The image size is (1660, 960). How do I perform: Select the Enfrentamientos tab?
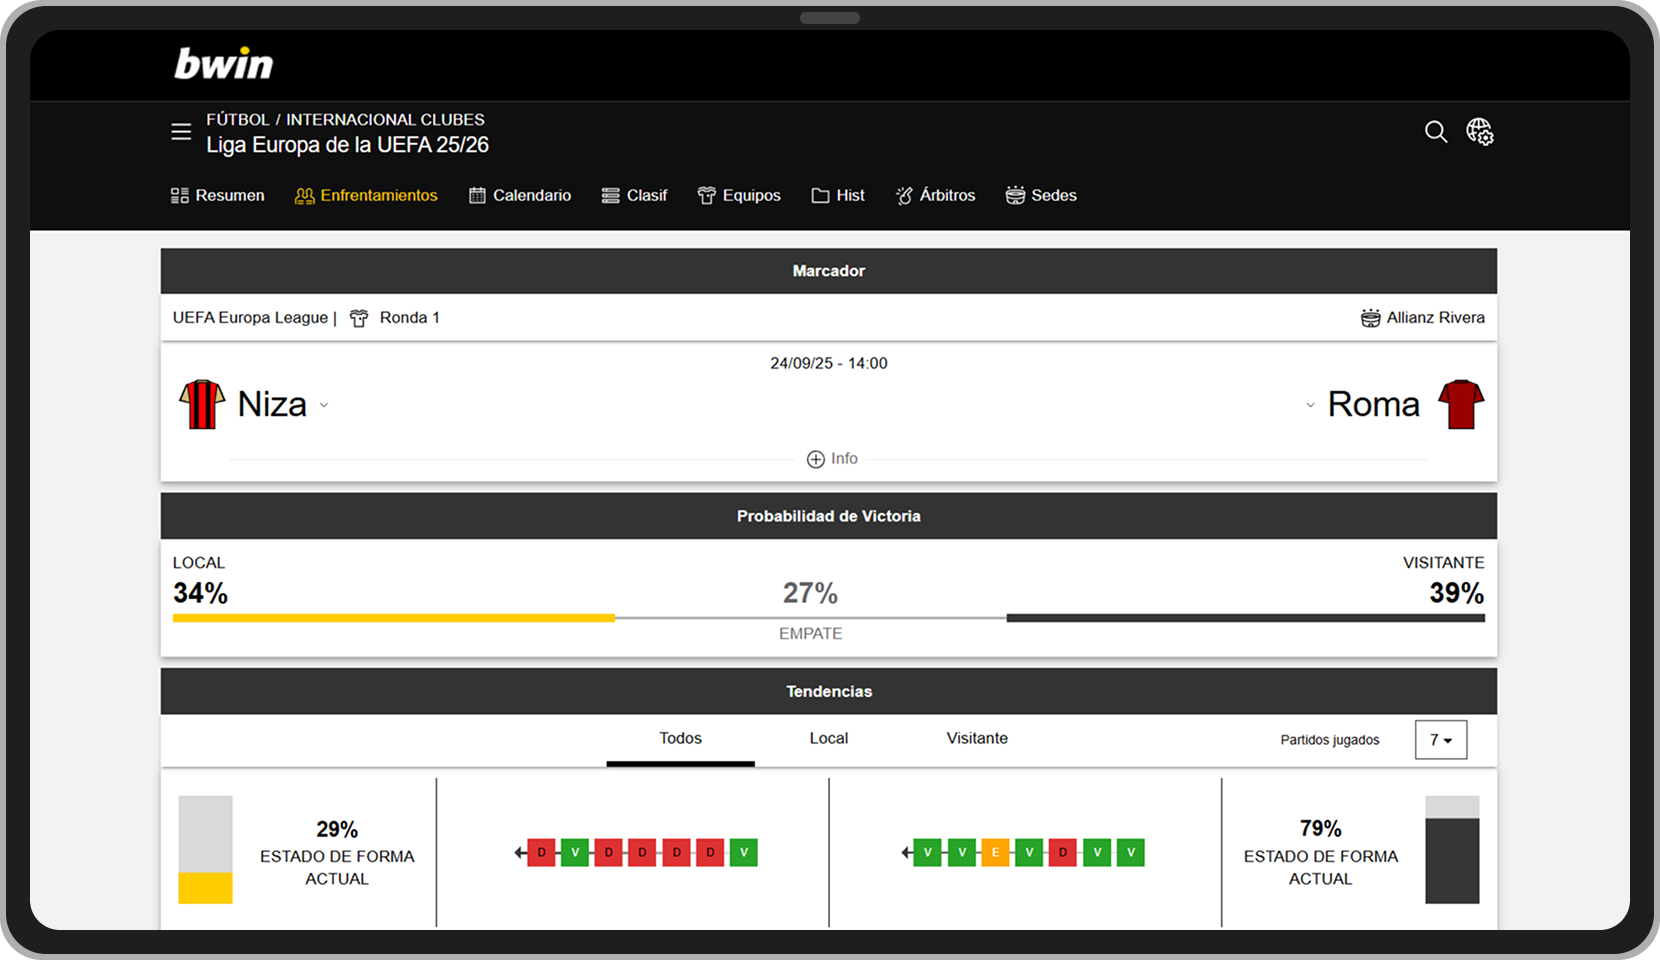(366, 195)
